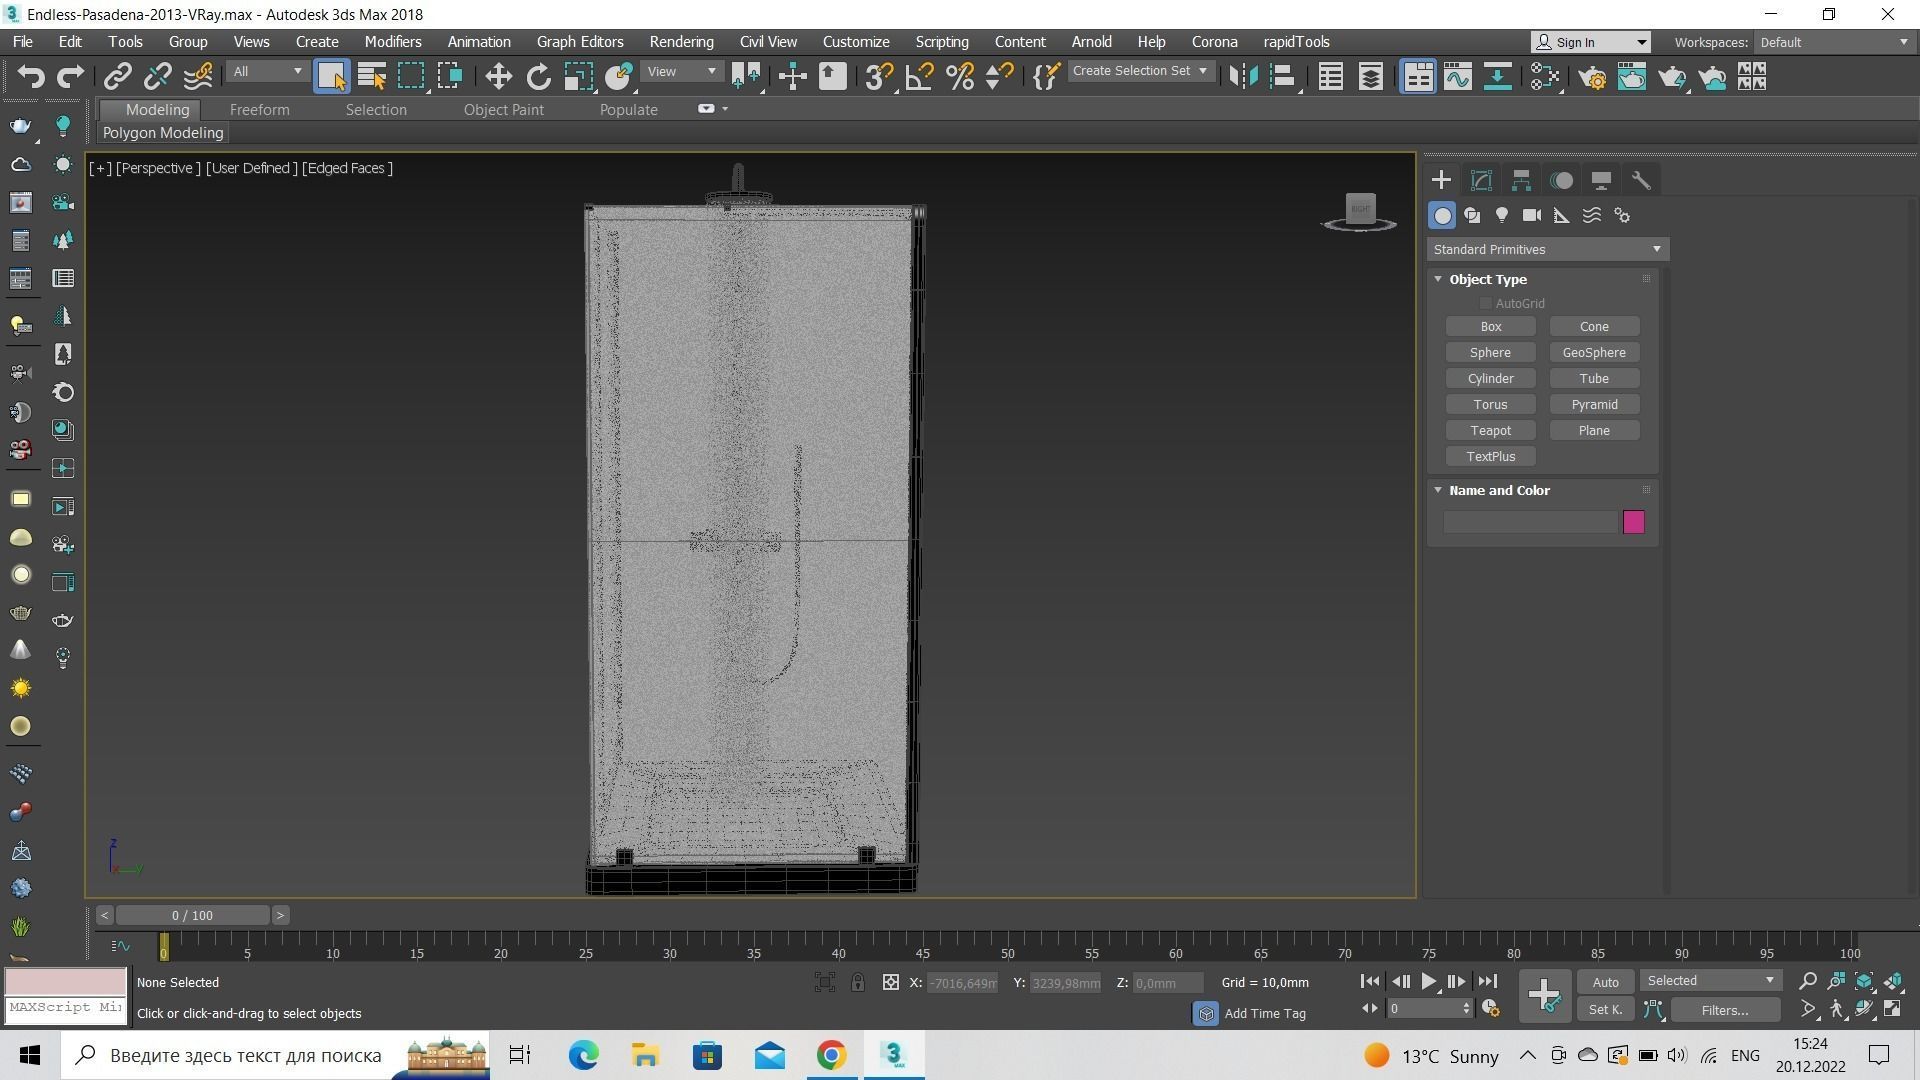Select the Lights category icon
Viewport: 1920px width, 1080px height.
click(1501, 215)
